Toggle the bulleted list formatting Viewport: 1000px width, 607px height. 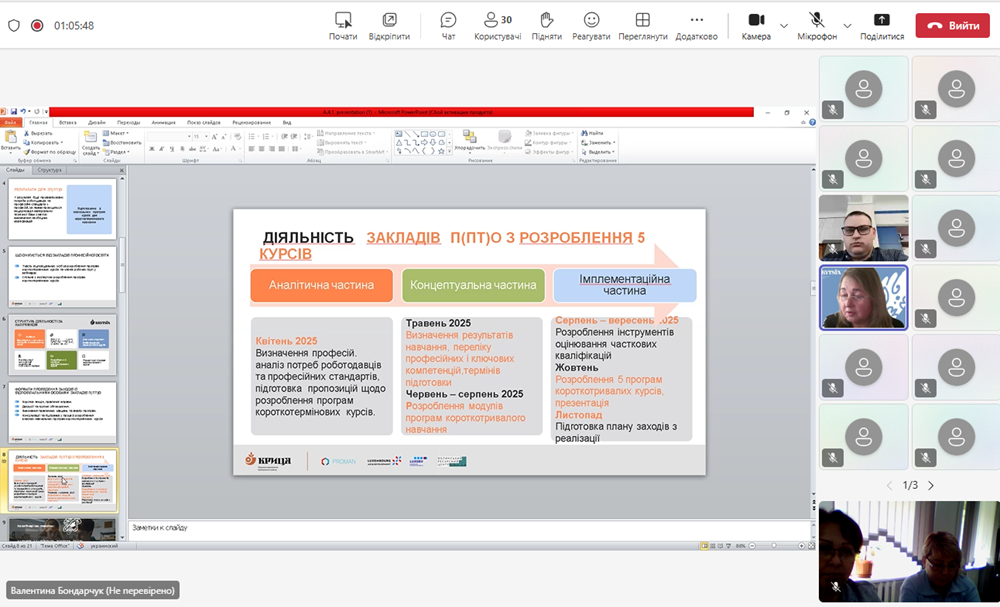pyautogui.click(x=252, y=135)
